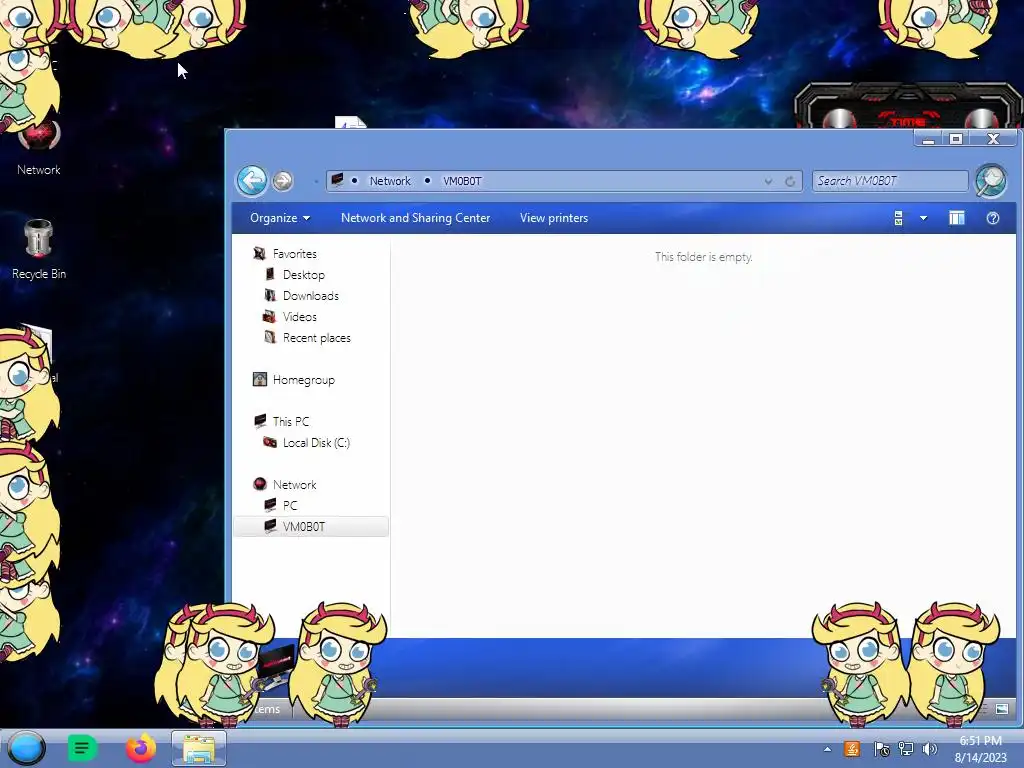Launch the green notes app from taskbar
The image size is (1024, 768).
coord(82,748)
